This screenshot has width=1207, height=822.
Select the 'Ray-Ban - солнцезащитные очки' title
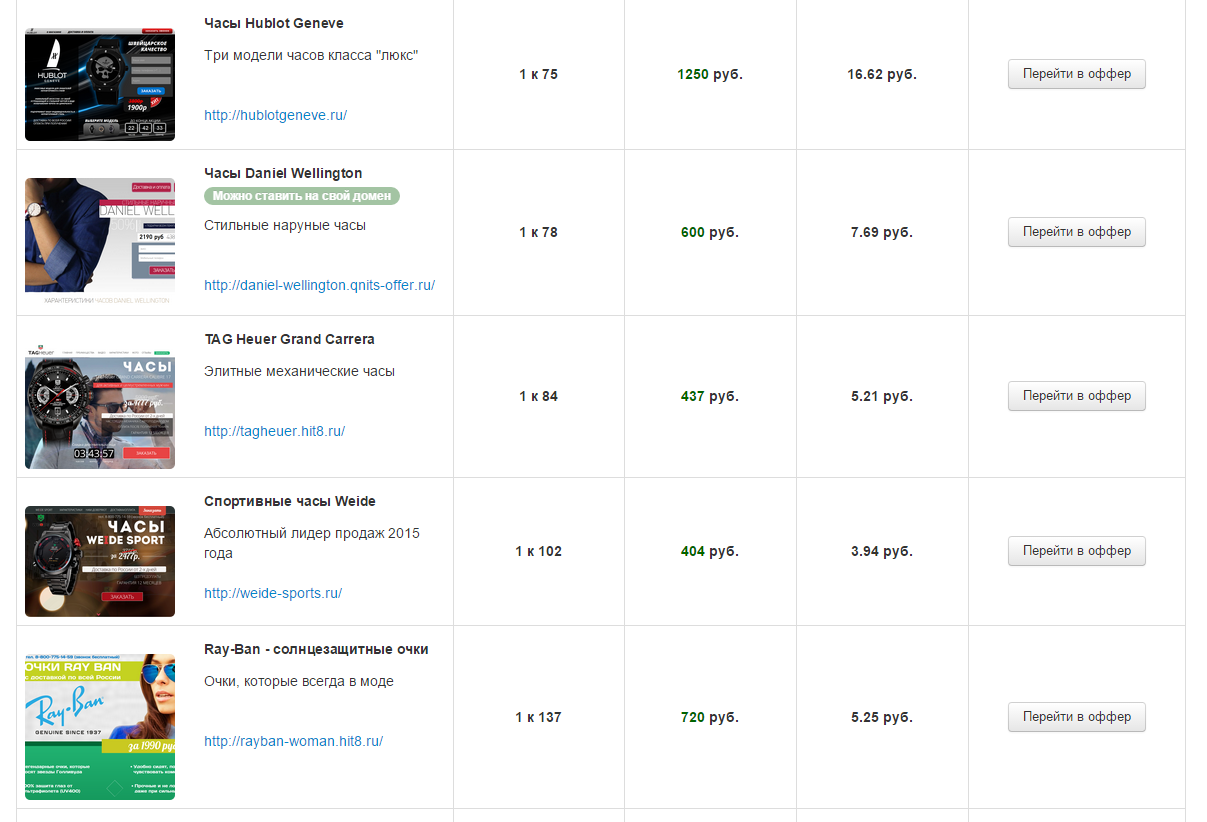316,649
